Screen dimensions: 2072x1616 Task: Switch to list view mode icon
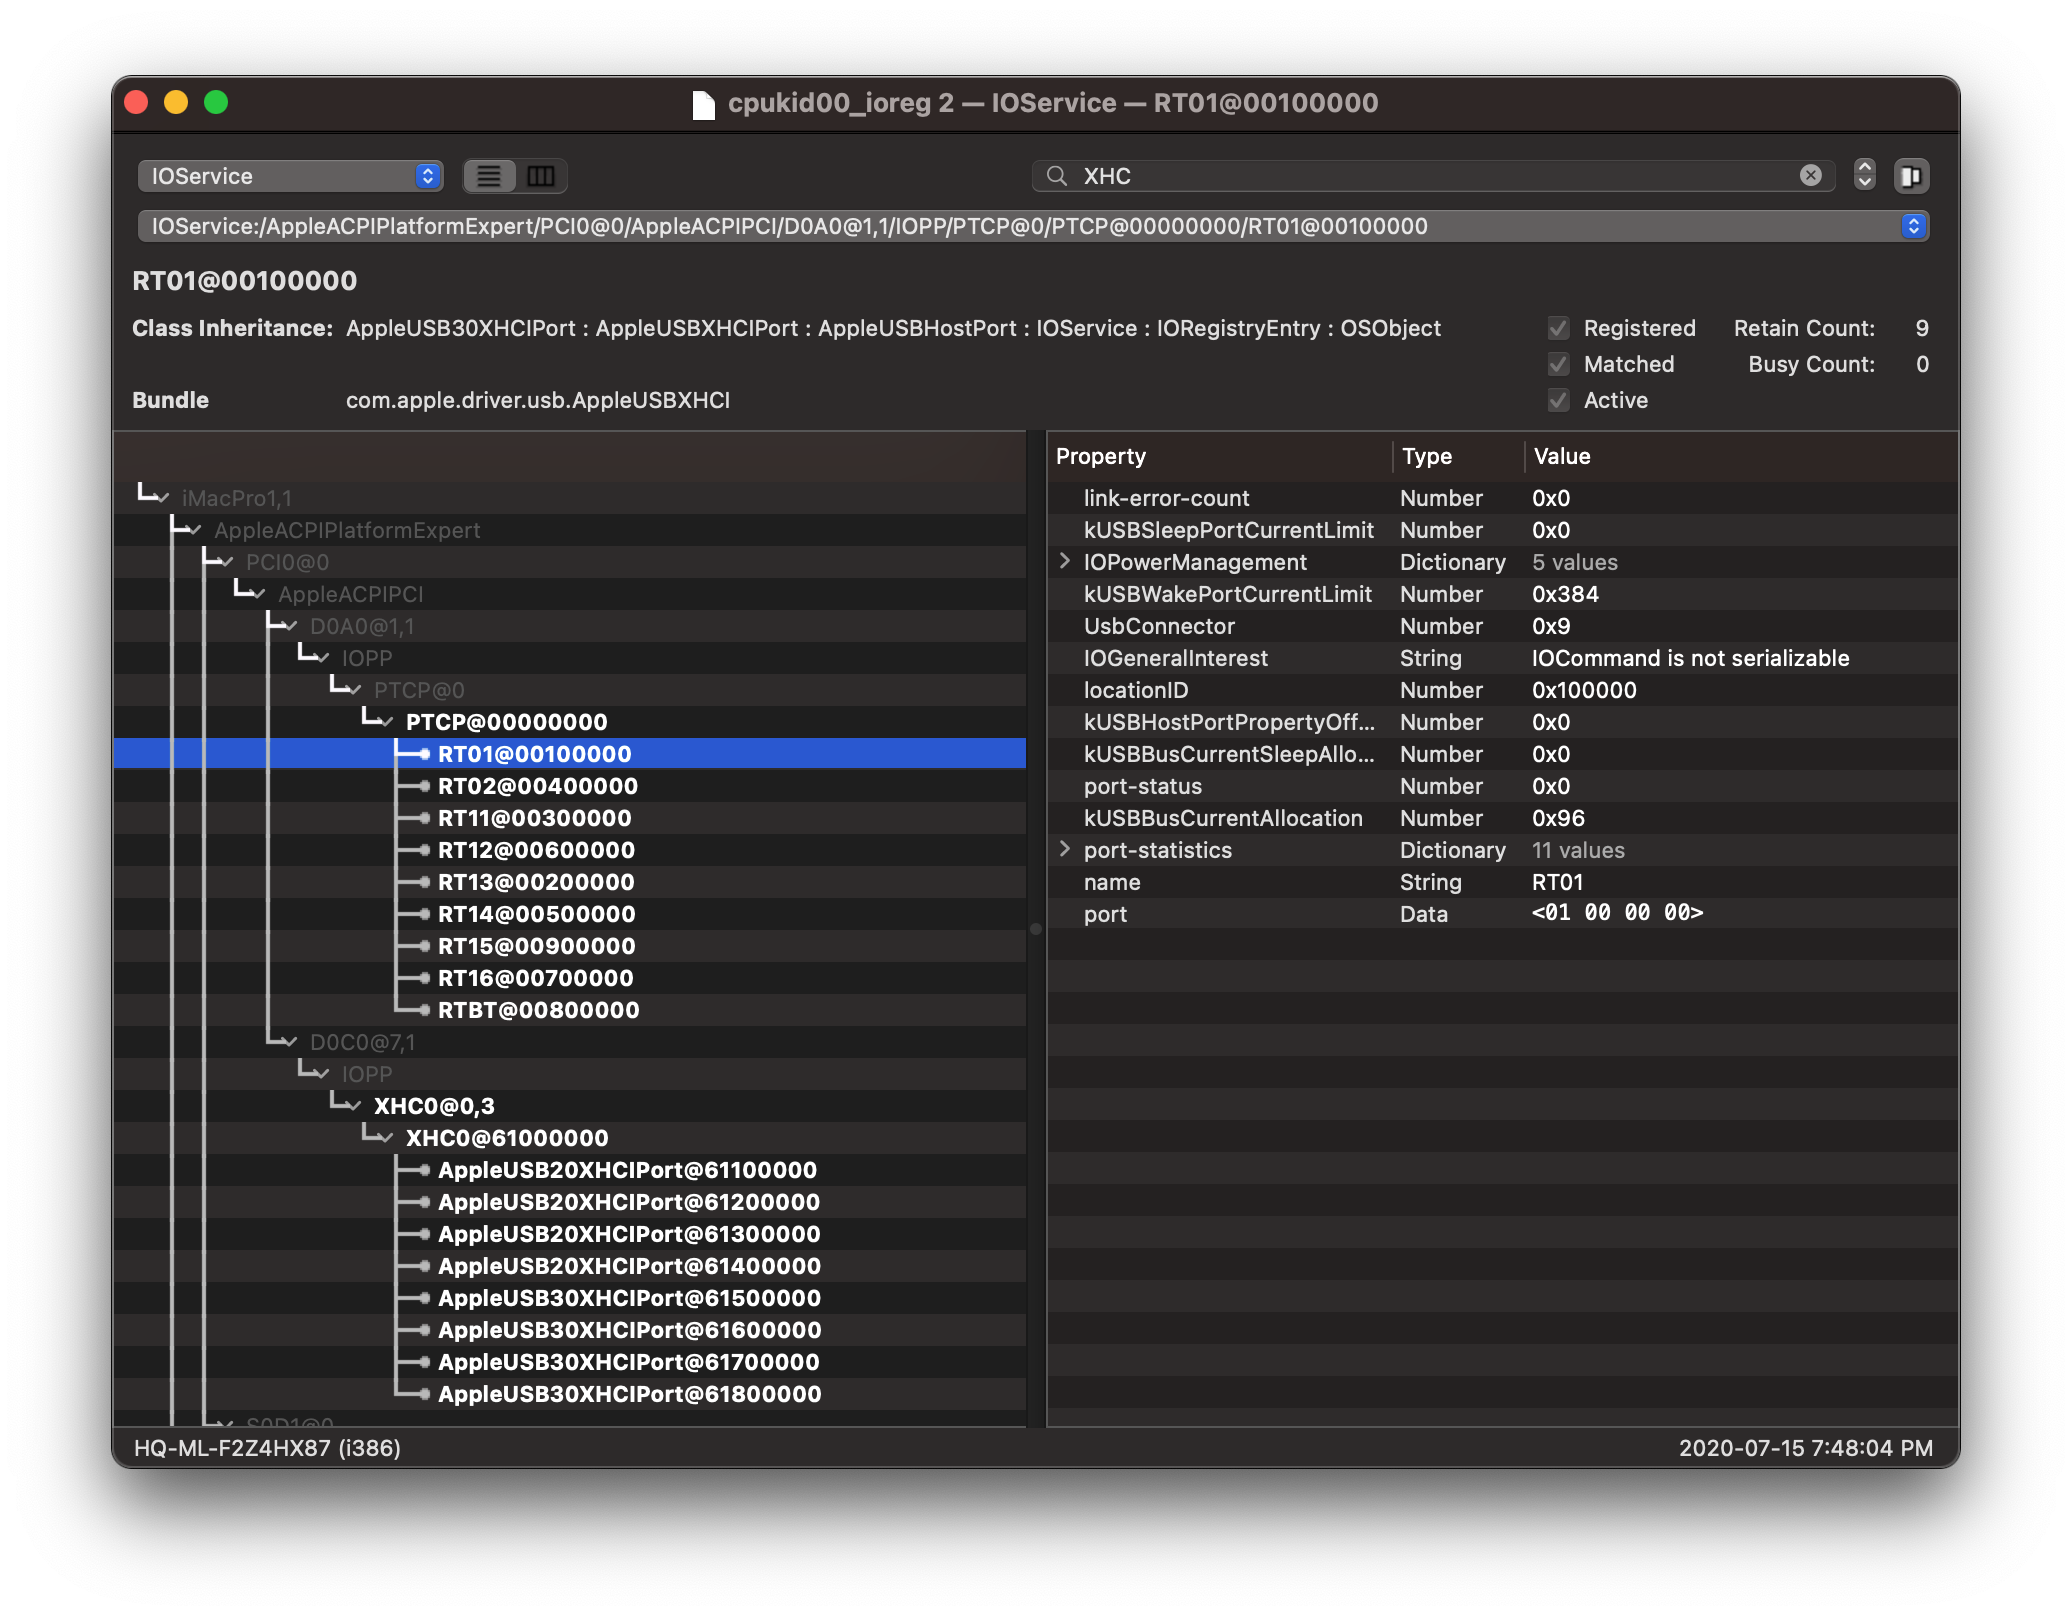[489, 176]
